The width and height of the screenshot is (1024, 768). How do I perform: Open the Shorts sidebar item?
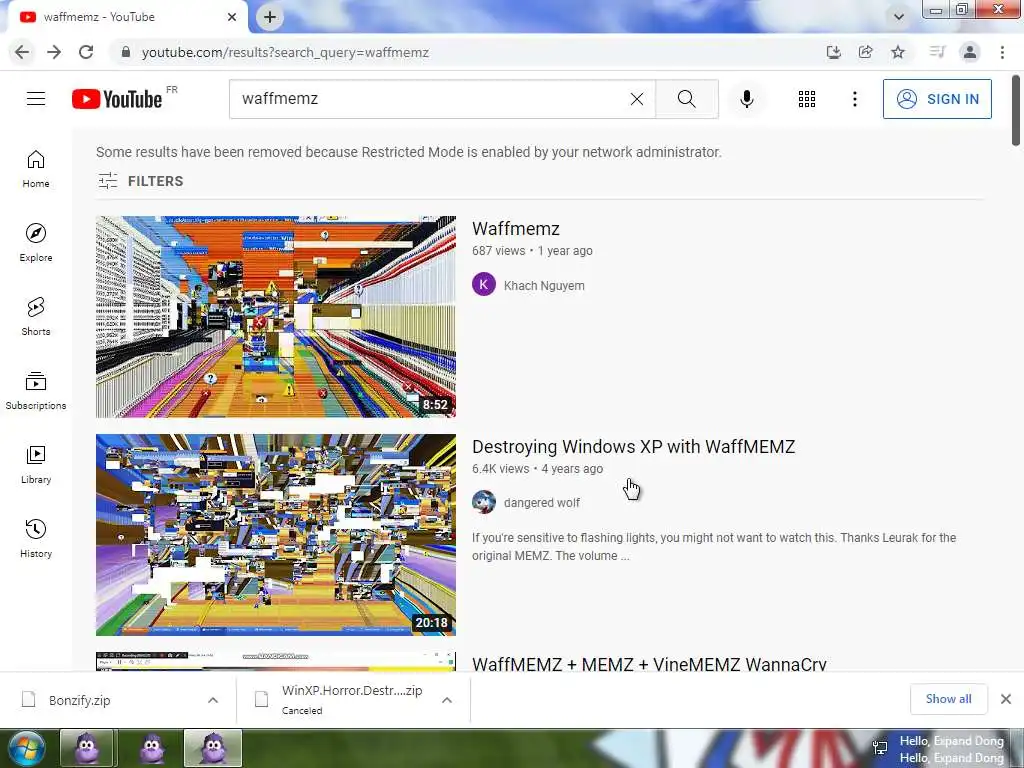point(36,317)
